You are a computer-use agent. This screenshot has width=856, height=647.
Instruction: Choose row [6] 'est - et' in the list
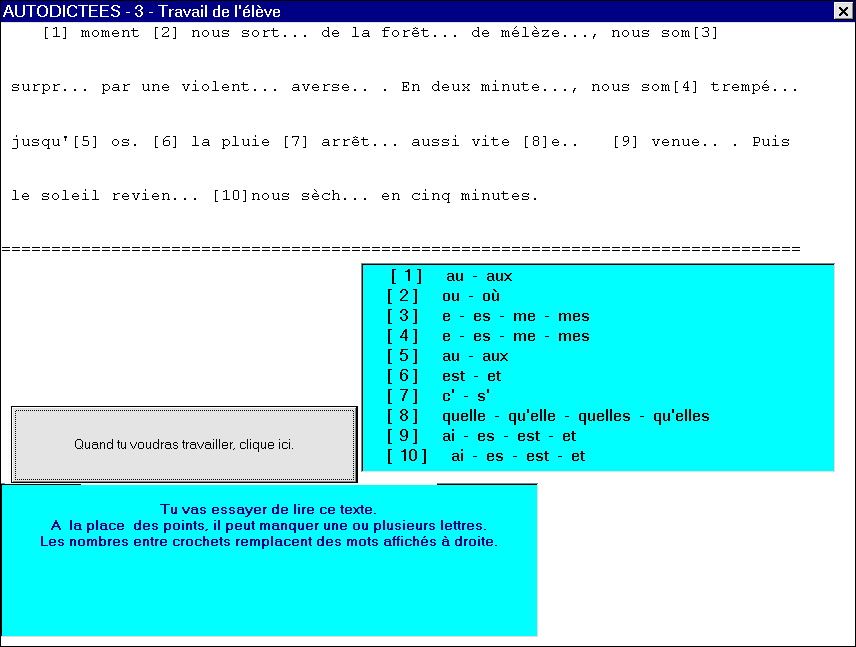tap(445, 376)
